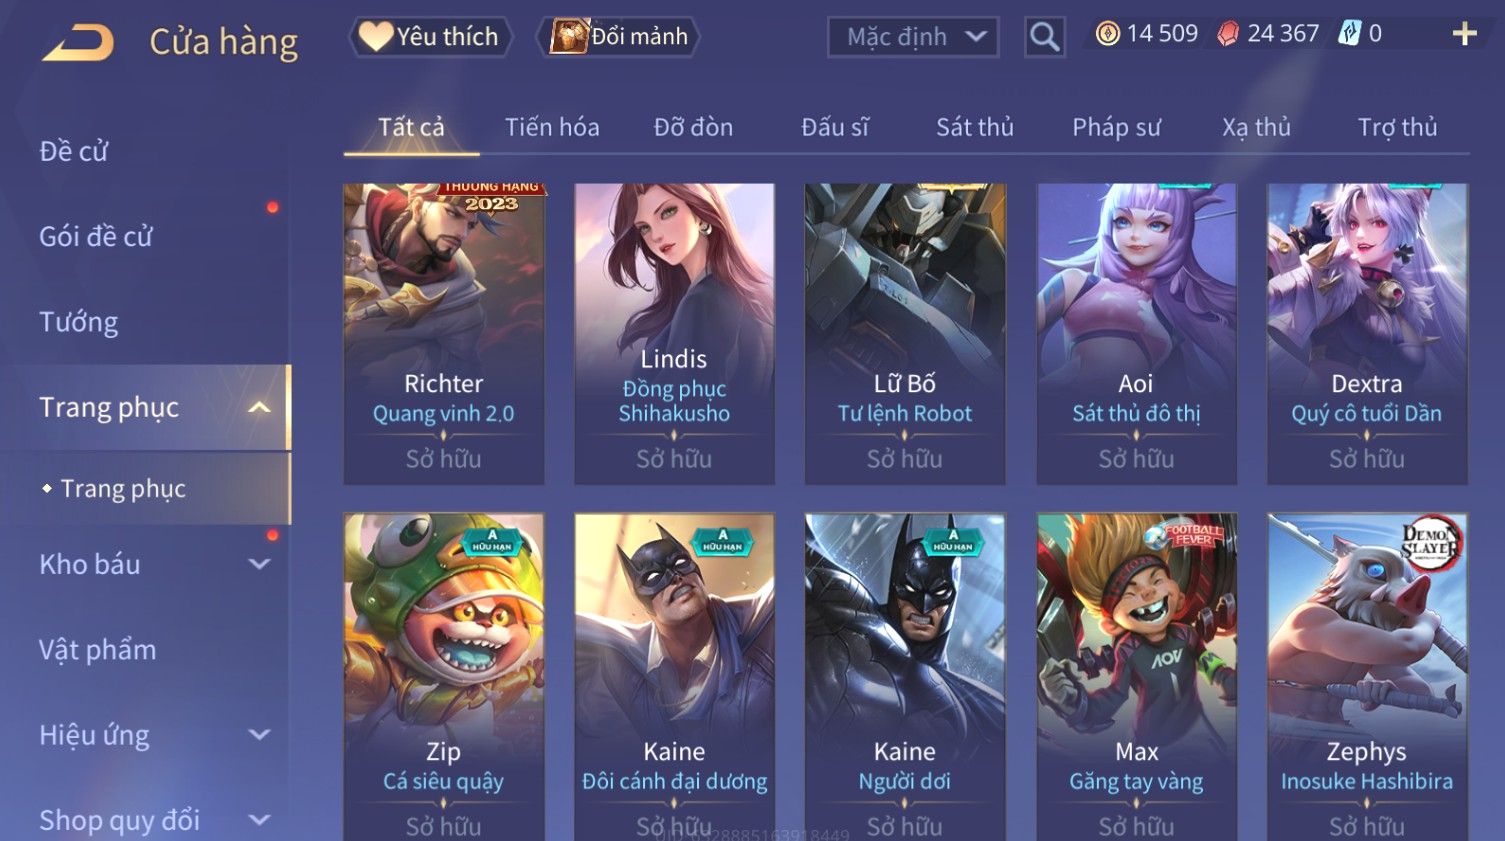Click the golden back arrow icon
This screenshot has height=841, width=1505.
[78, 43]
